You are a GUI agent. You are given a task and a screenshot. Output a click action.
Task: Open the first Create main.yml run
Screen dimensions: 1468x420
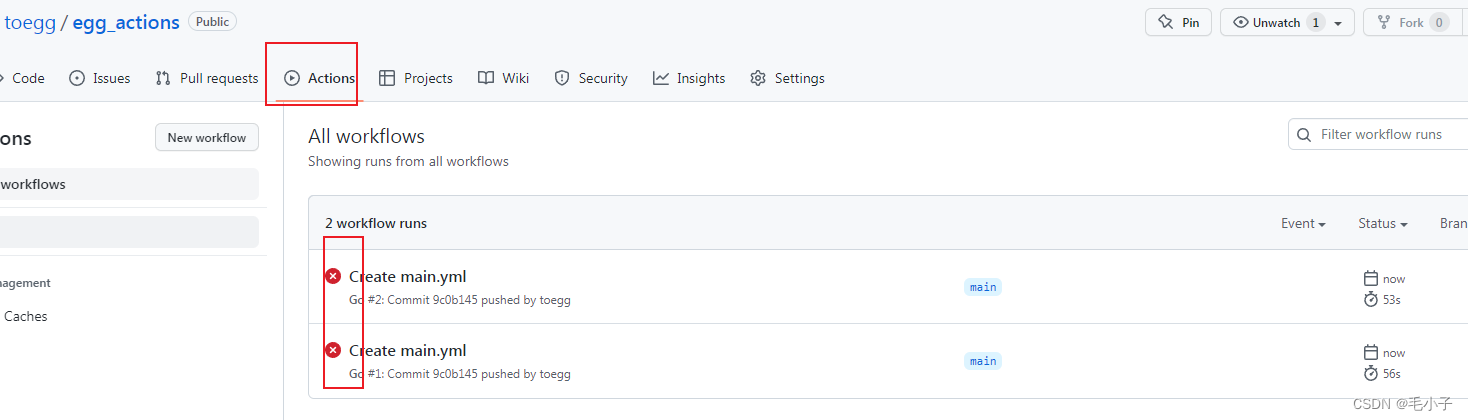tap(407, 276)
